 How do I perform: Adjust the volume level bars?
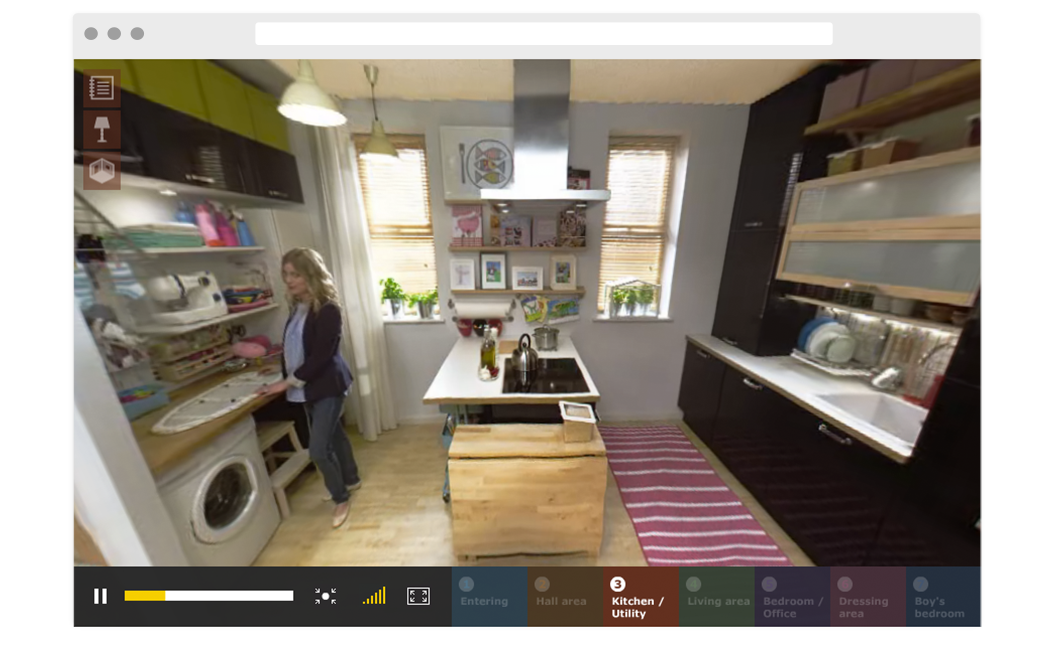point(374,596)
